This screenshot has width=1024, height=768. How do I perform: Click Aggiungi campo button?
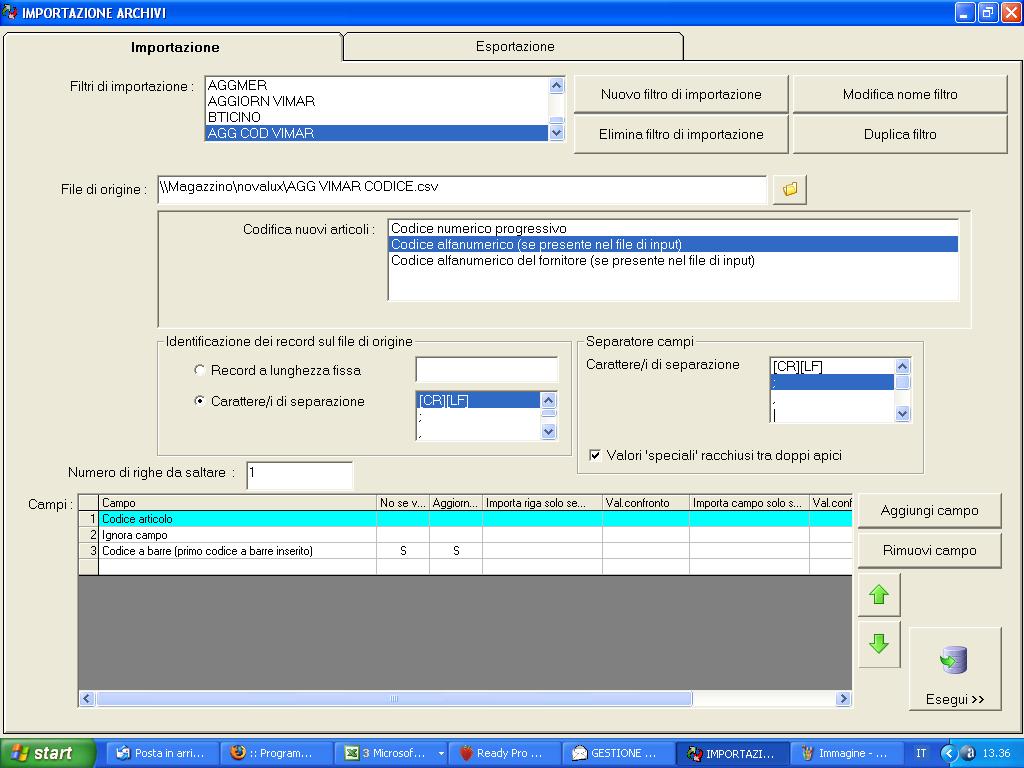pos(929,511)
